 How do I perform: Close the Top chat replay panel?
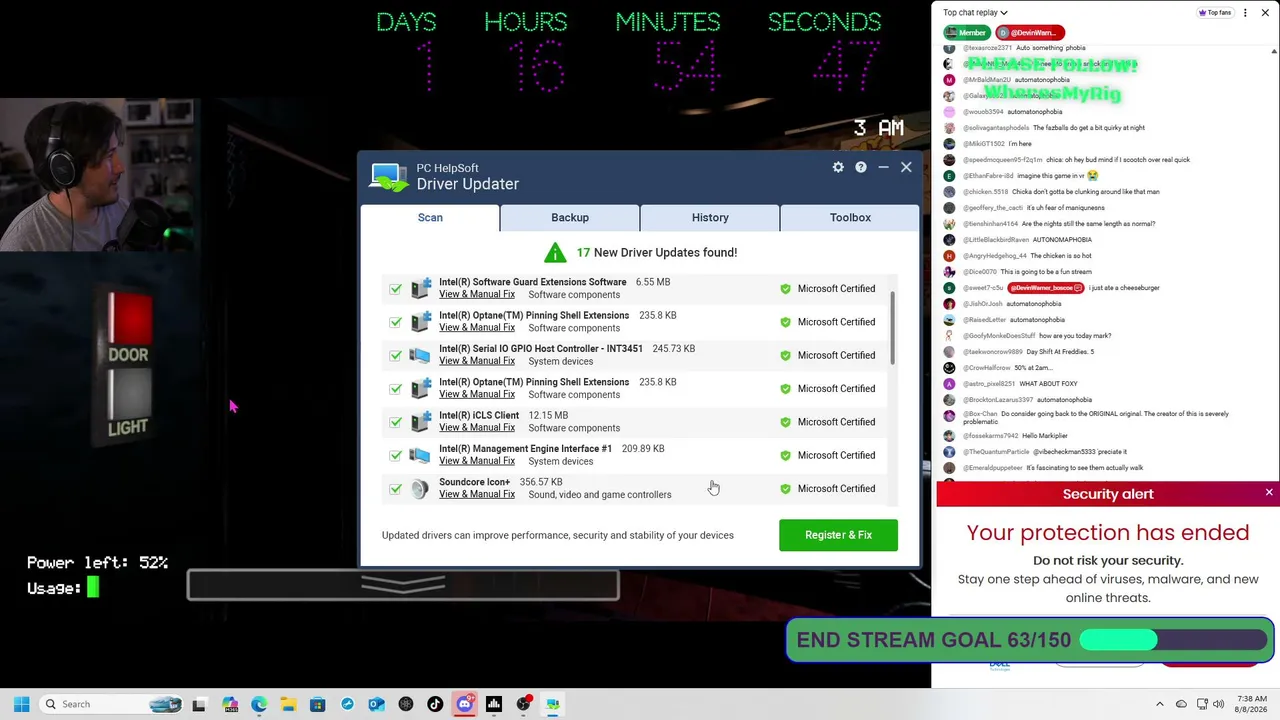(x=1265, y=13)
